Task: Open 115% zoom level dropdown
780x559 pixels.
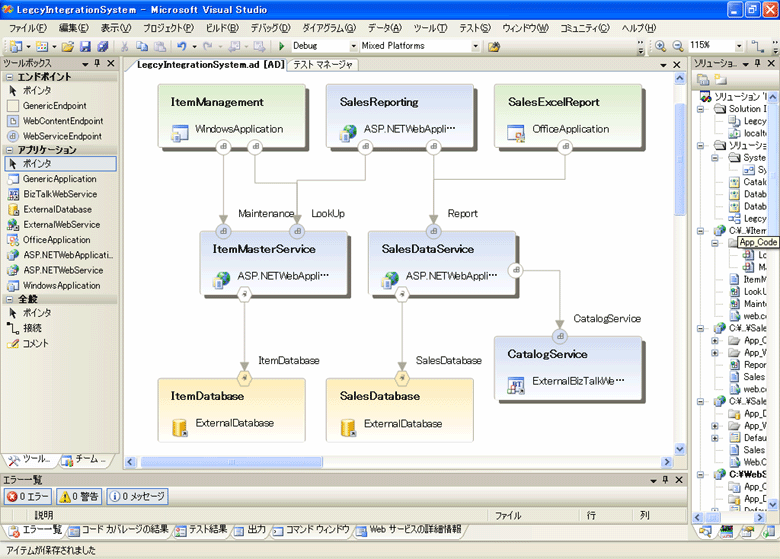Action: point(739,46)
